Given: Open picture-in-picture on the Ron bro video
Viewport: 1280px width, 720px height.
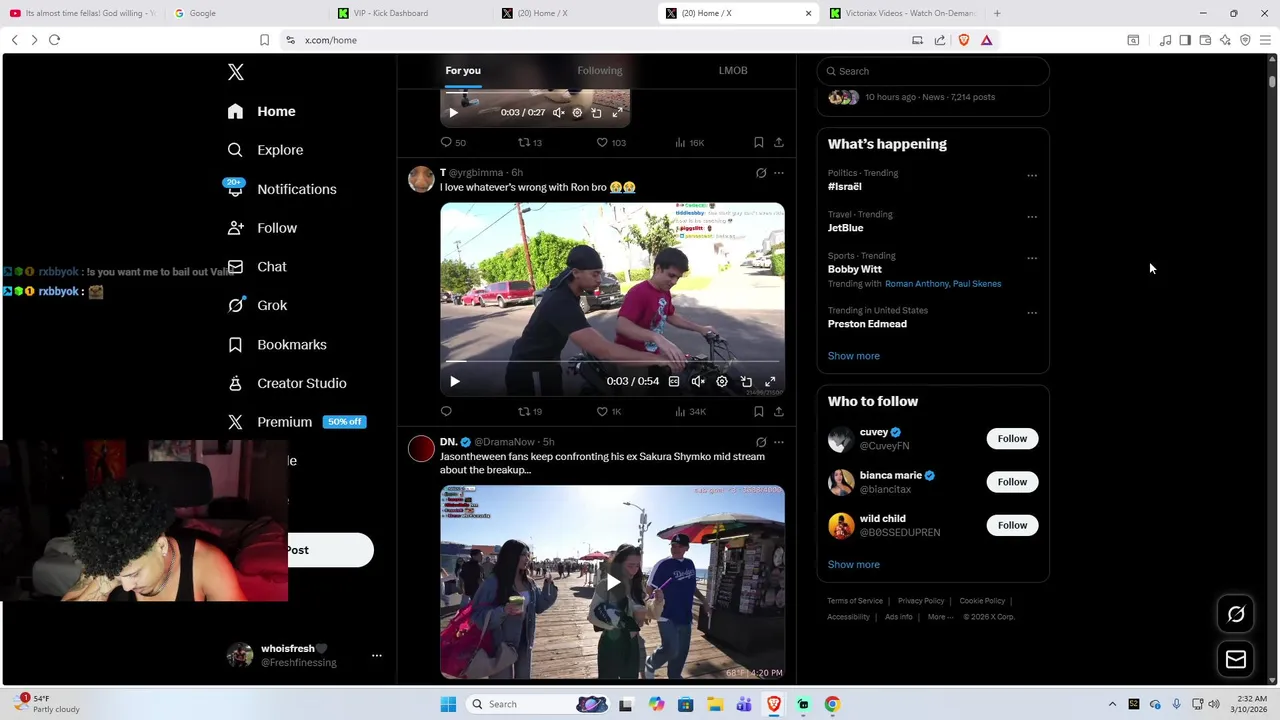Looking at the screenshot, I should tap(746, 381).
